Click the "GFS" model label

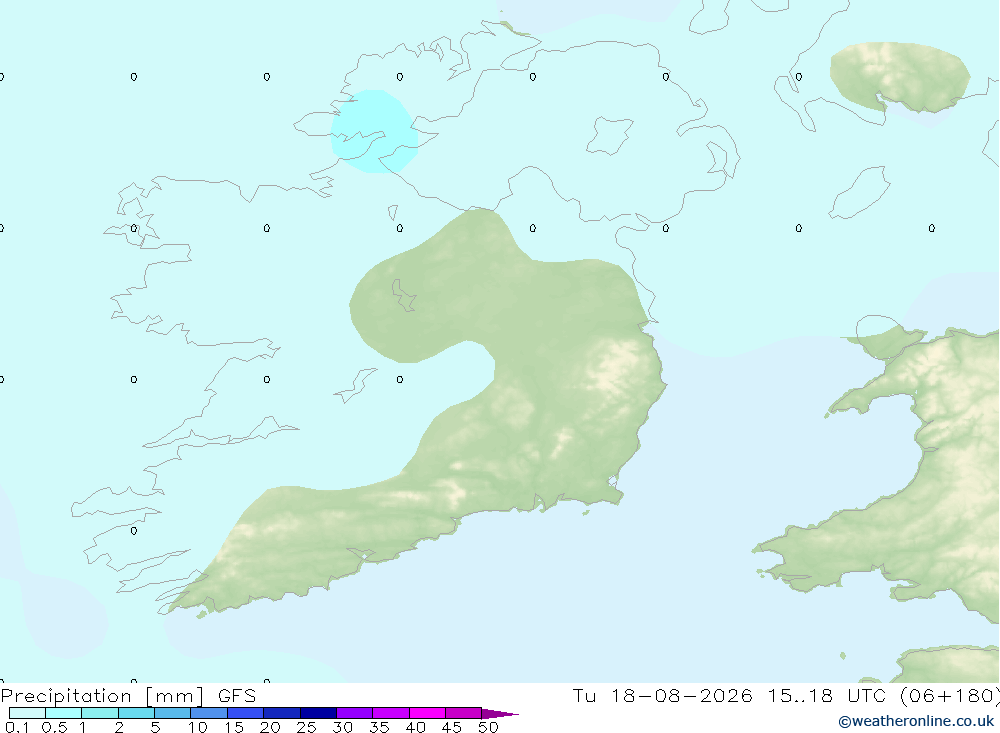pyautogui.click(x=237, y=696)
